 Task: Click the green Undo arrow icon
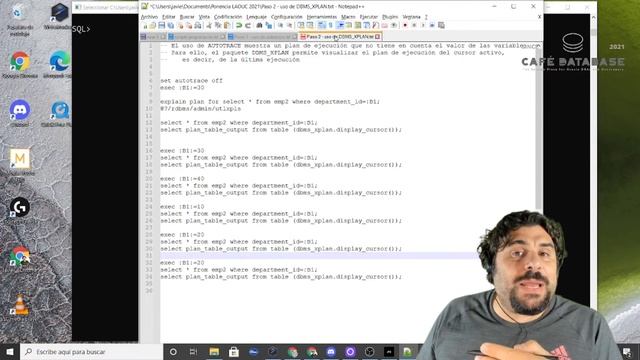tap(239, 25)
